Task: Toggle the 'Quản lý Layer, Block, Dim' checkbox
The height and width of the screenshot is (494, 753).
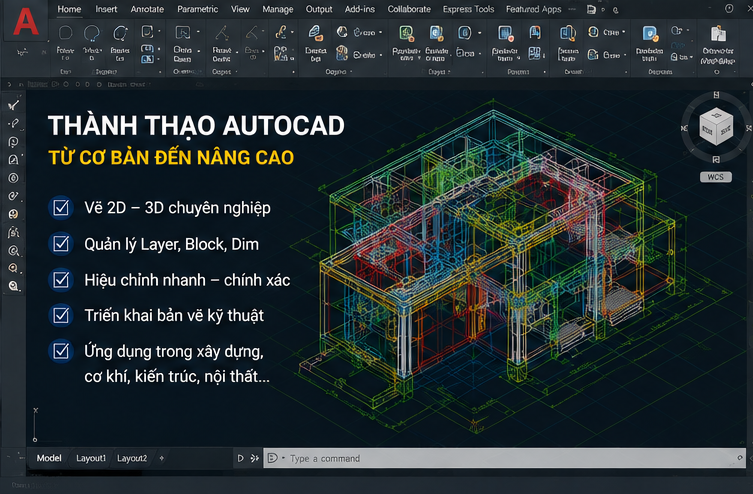Action: [x=61, y=244]
